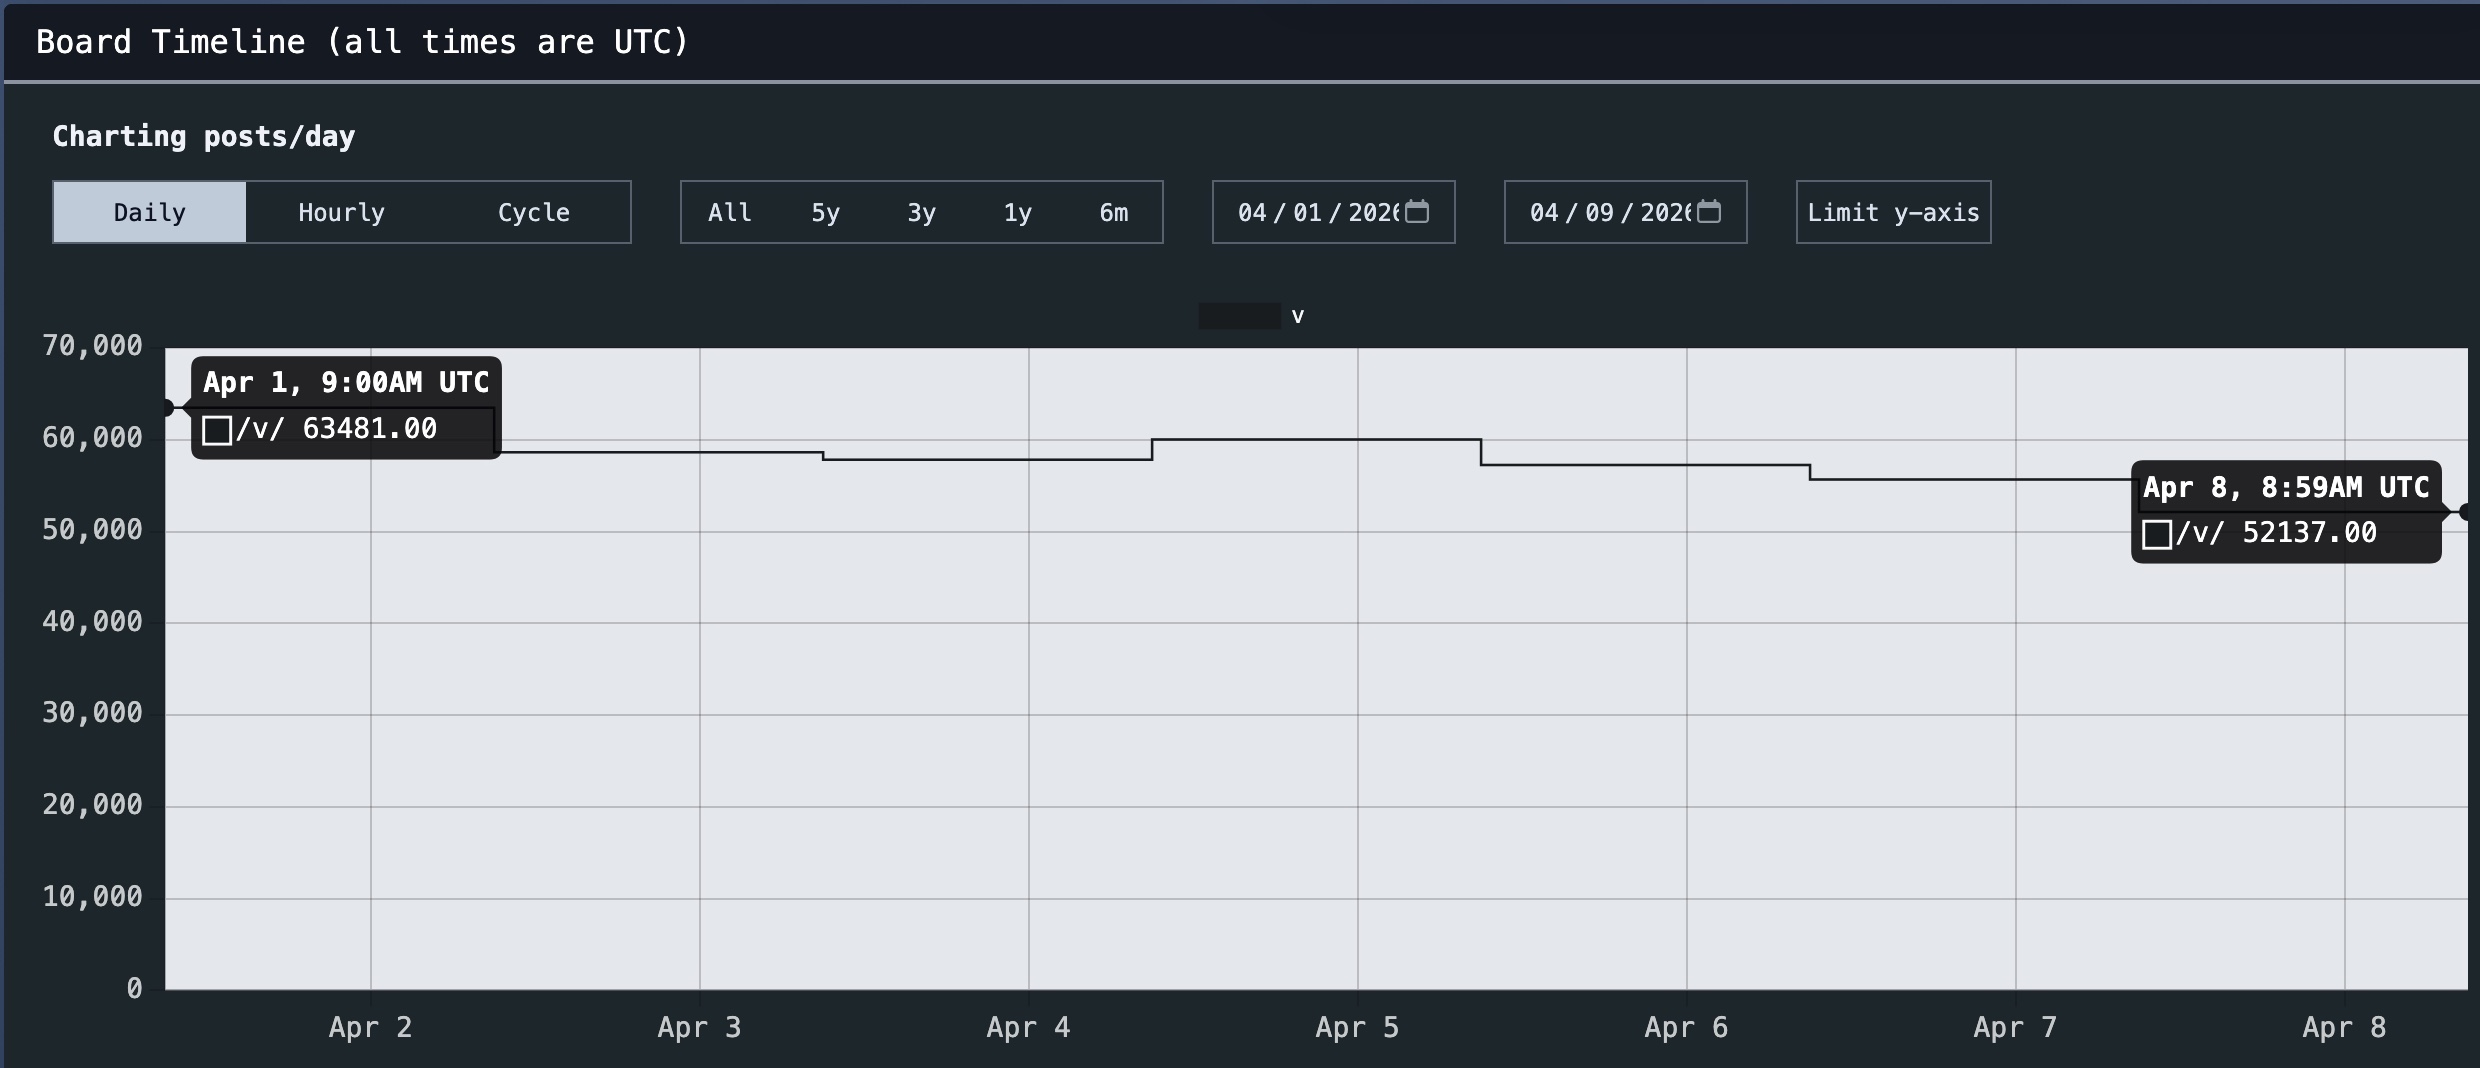Open the start date calendar picker icon
Screen dimensions: 2480x1068
pyautogui.click(x=1417, y=211)
